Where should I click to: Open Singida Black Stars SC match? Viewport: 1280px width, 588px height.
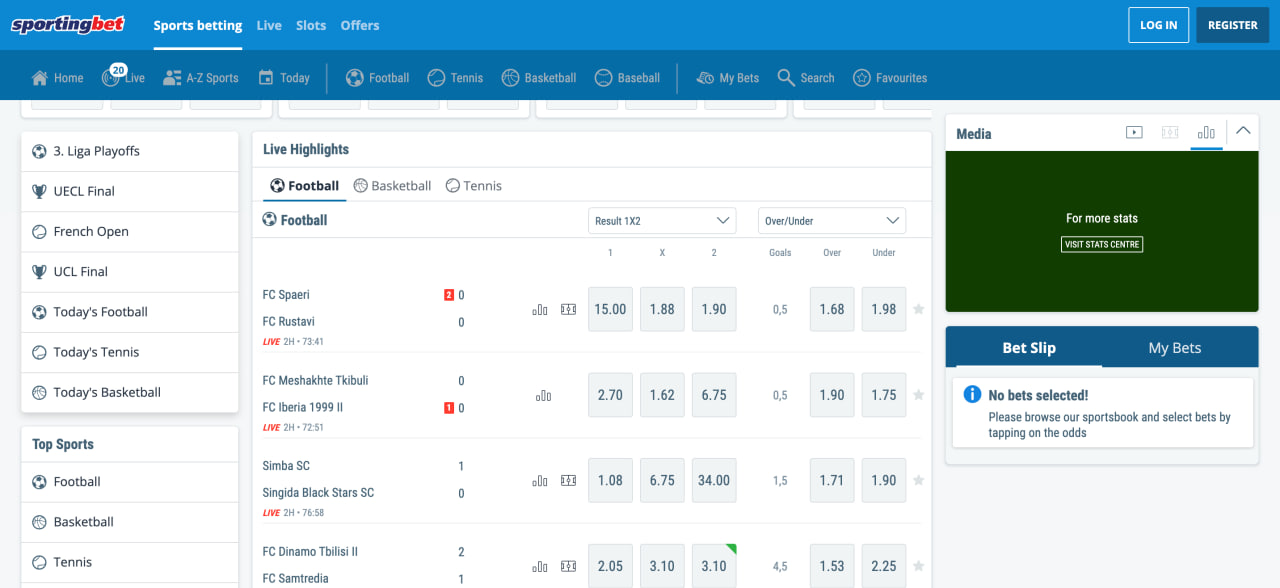318,493
